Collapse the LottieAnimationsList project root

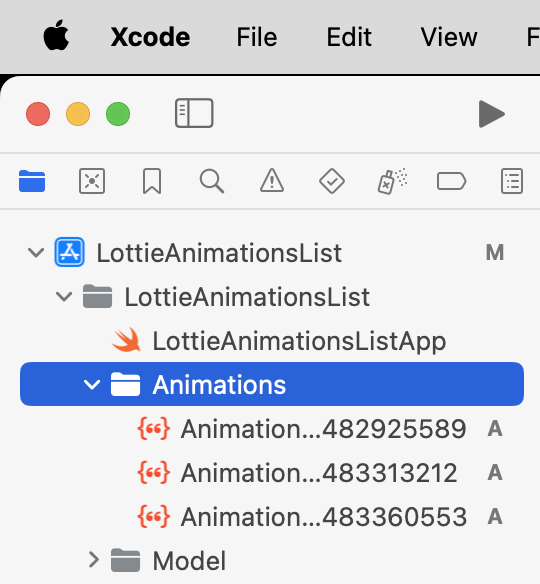click(x=36, y=253)
